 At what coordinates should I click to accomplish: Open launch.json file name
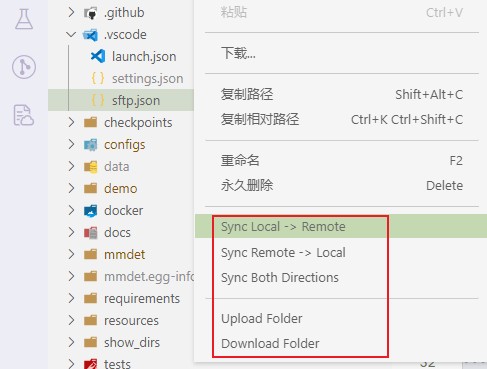144,57
